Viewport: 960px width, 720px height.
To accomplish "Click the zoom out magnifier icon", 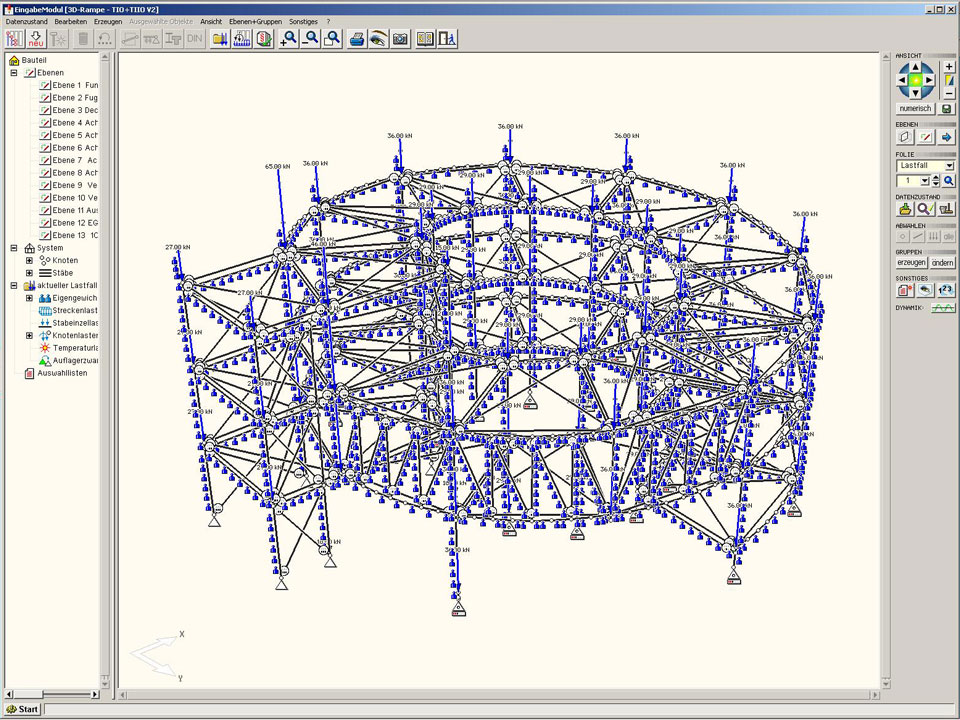I will click(x=311, y=39).
